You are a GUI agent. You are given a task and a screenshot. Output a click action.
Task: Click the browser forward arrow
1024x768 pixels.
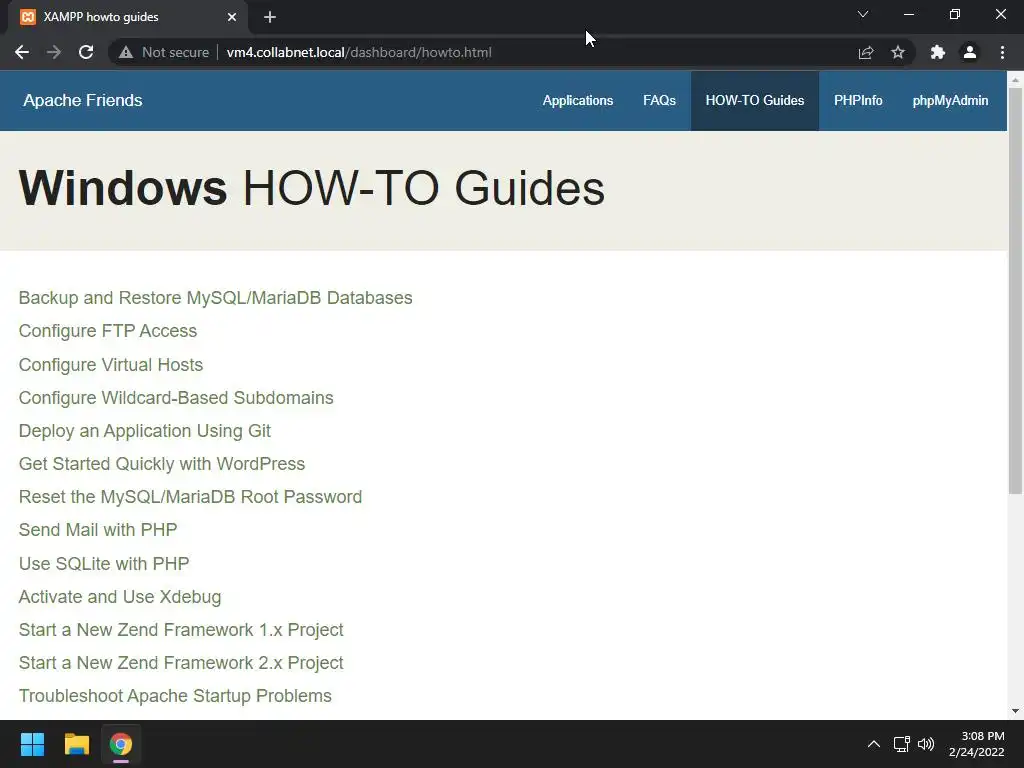pos(54,52)
